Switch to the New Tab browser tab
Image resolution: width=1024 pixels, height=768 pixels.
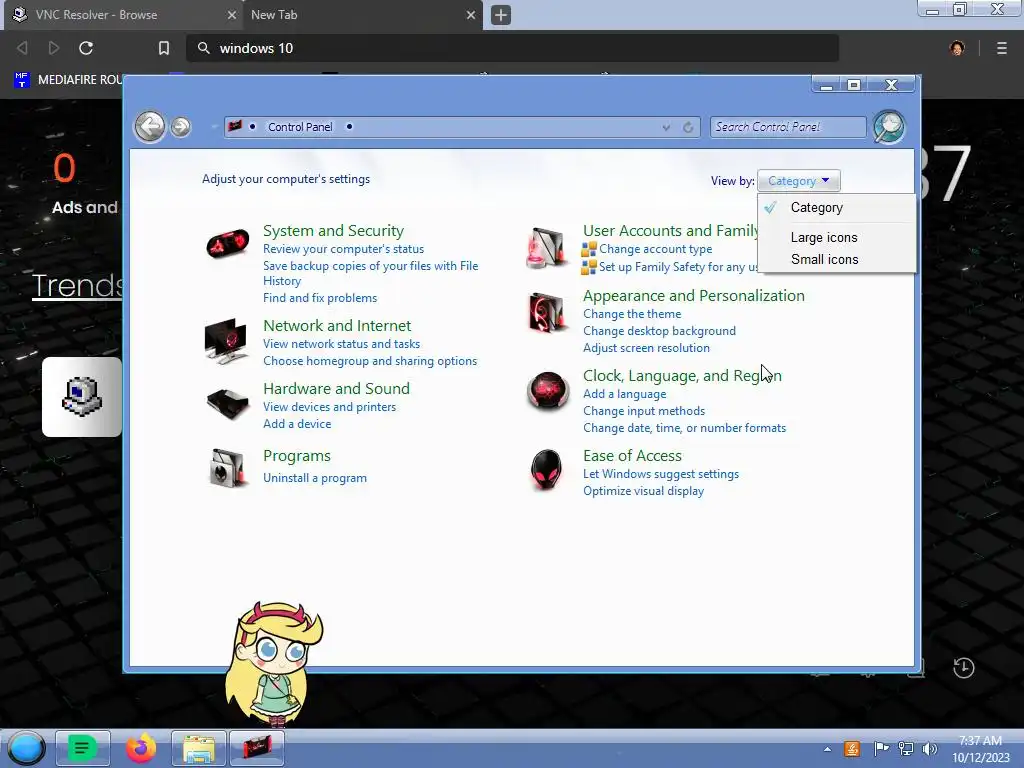(x=363, y=14)
